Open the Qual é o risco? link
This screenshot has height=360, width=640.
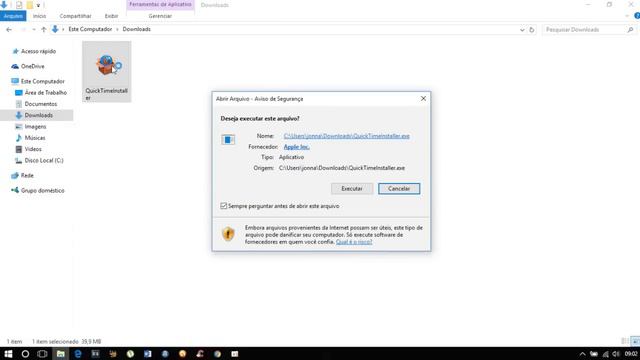point(354,242)
